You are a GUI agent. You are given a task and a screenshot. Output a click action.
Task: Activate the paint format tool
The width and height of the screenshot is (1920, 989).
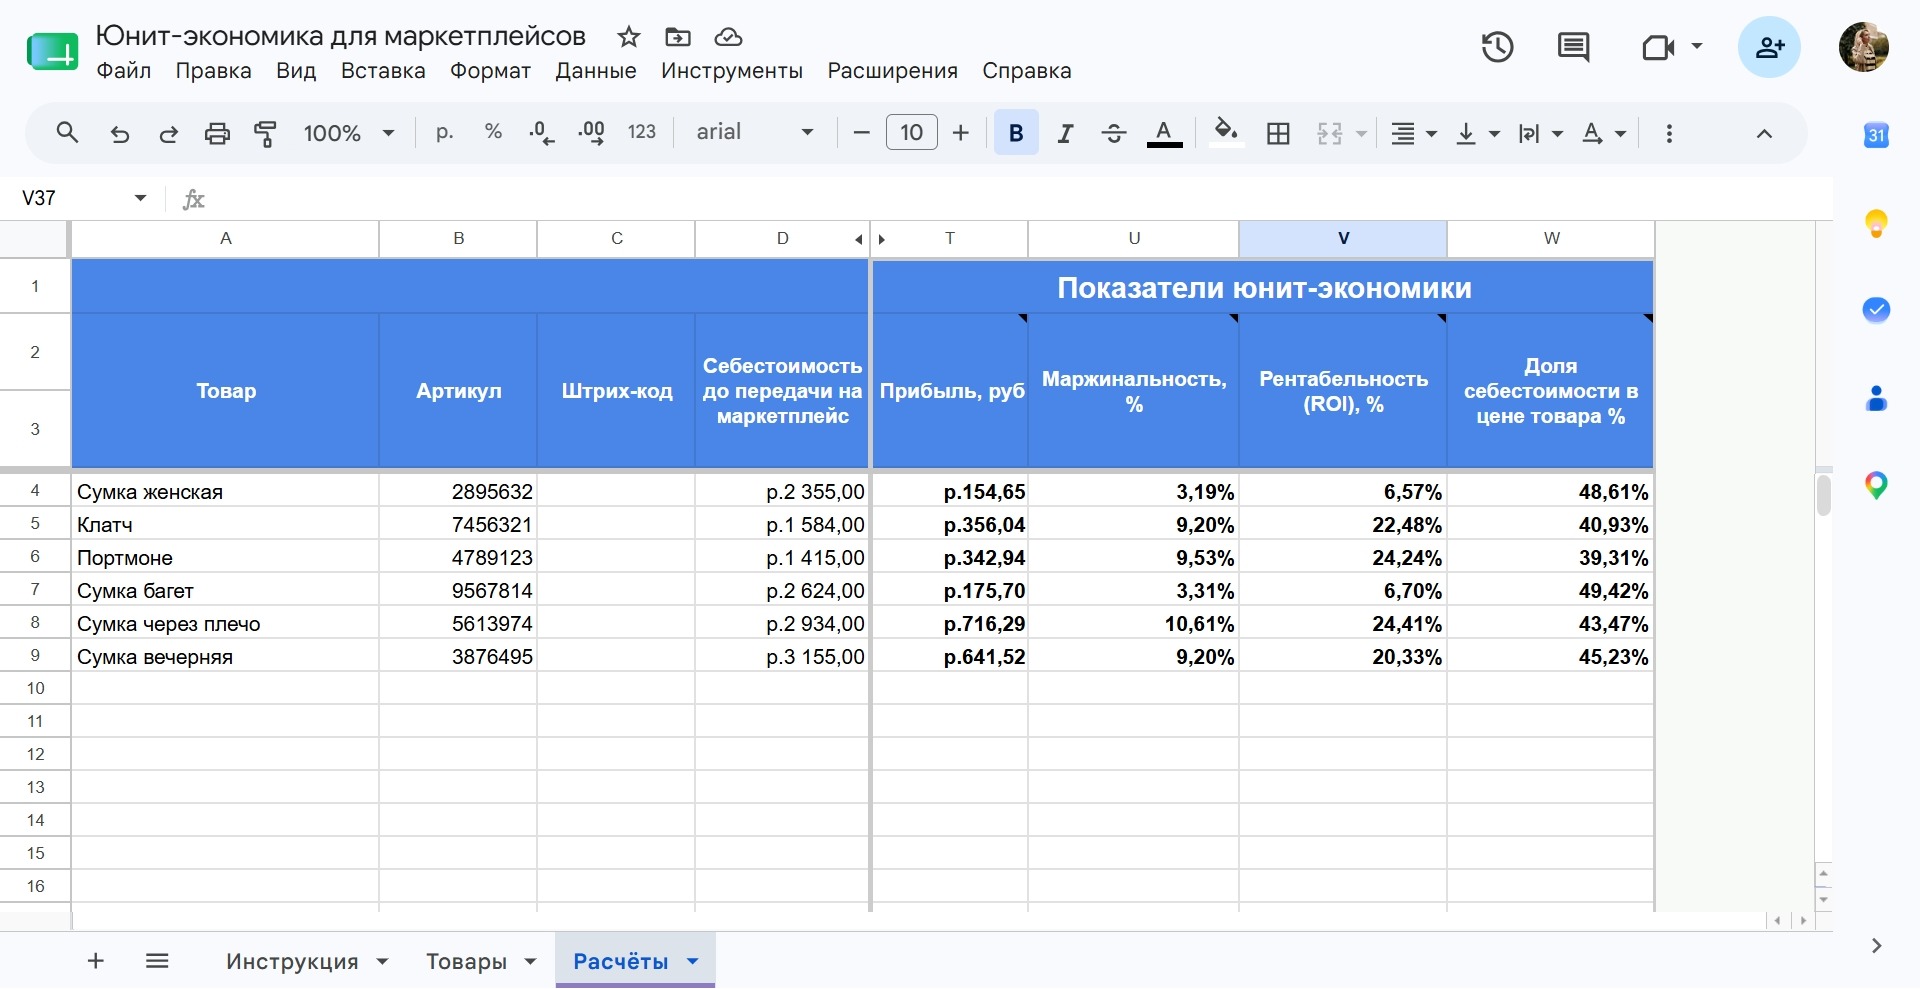tap(266, 133)
